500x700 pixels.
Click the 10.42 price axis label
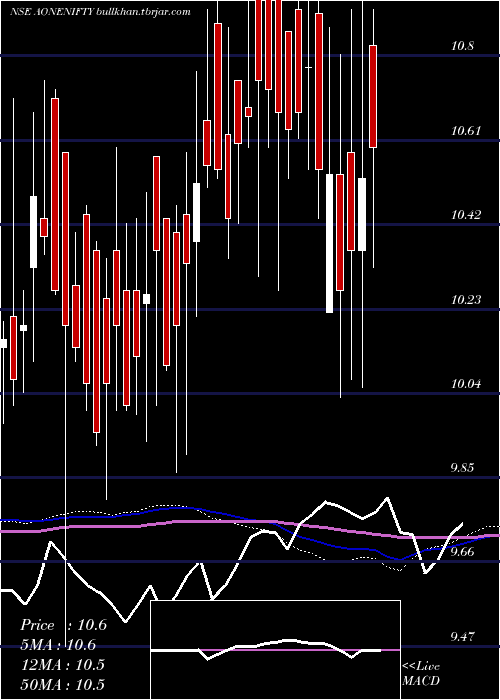466,215
